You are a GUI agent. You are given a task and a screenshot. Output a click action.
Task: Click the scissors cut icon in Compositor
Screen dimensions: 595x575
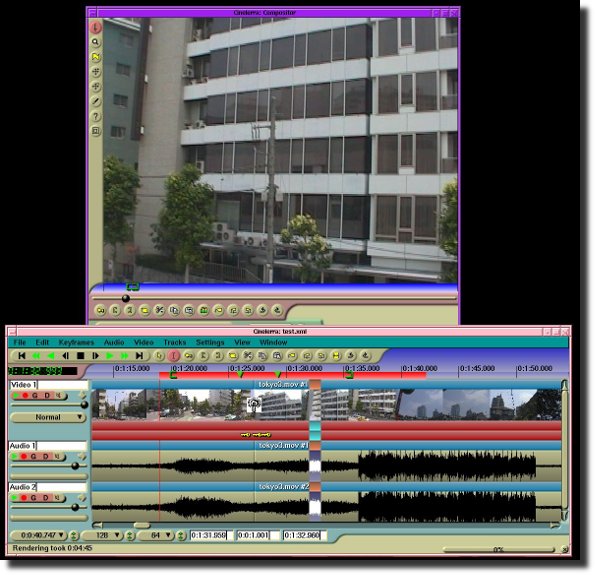coord(159,310)
